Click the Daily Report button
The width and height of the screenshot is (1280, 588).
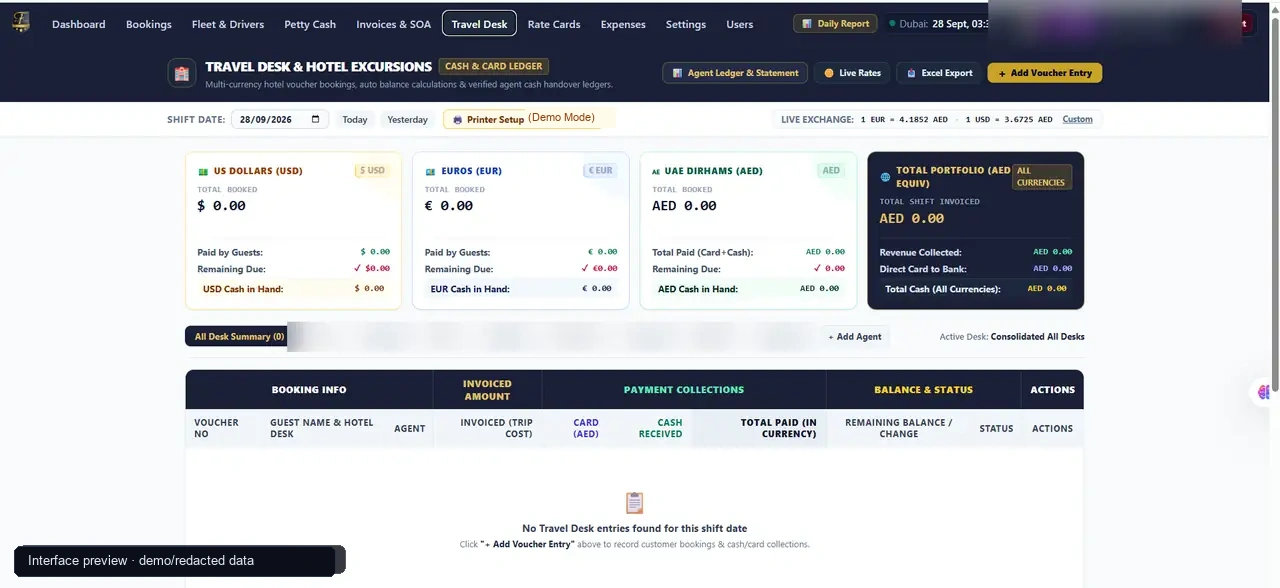coord(835,23)
